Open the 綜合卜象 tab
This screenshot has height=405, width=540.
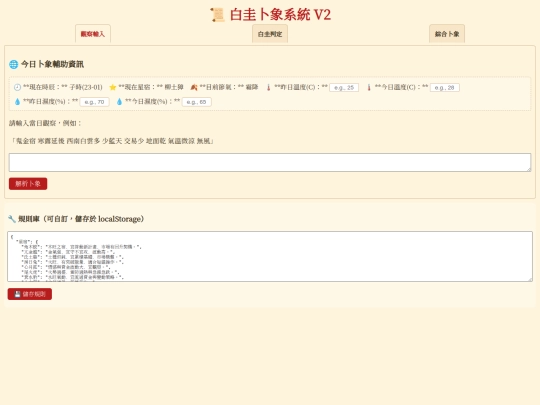[x=447, y=34]
